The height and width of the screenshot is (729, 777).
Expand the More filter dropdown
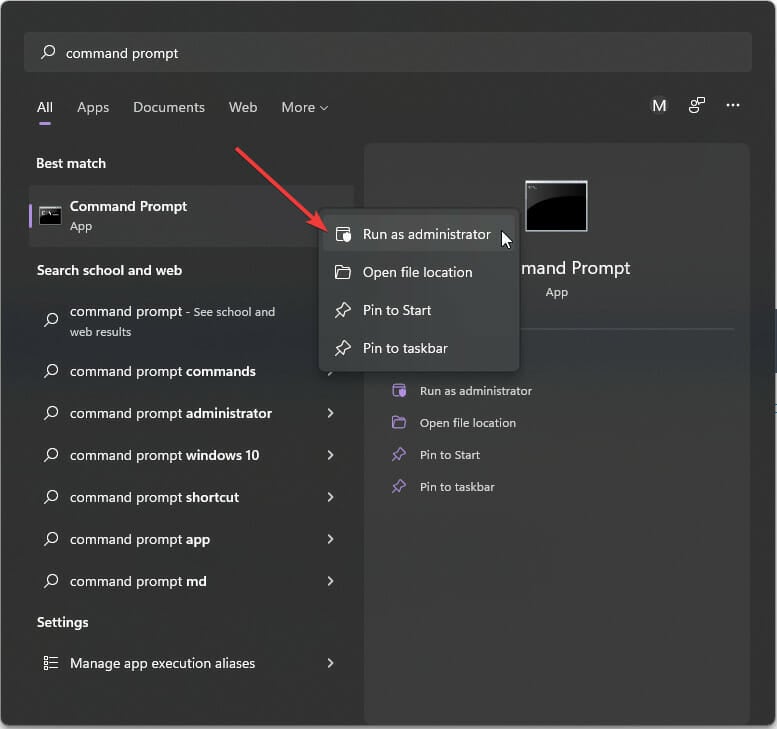coord(304,108)
